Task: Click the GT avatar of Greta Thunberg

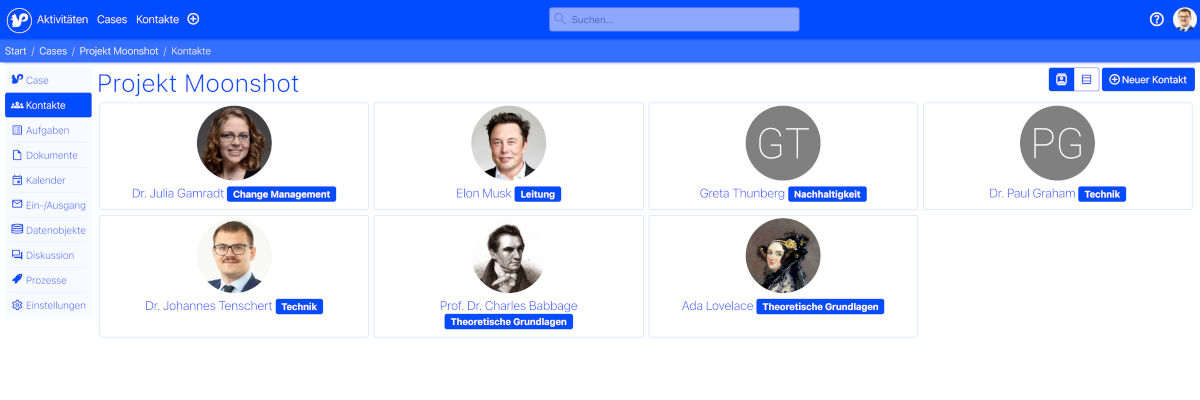Action: point(783,143)
